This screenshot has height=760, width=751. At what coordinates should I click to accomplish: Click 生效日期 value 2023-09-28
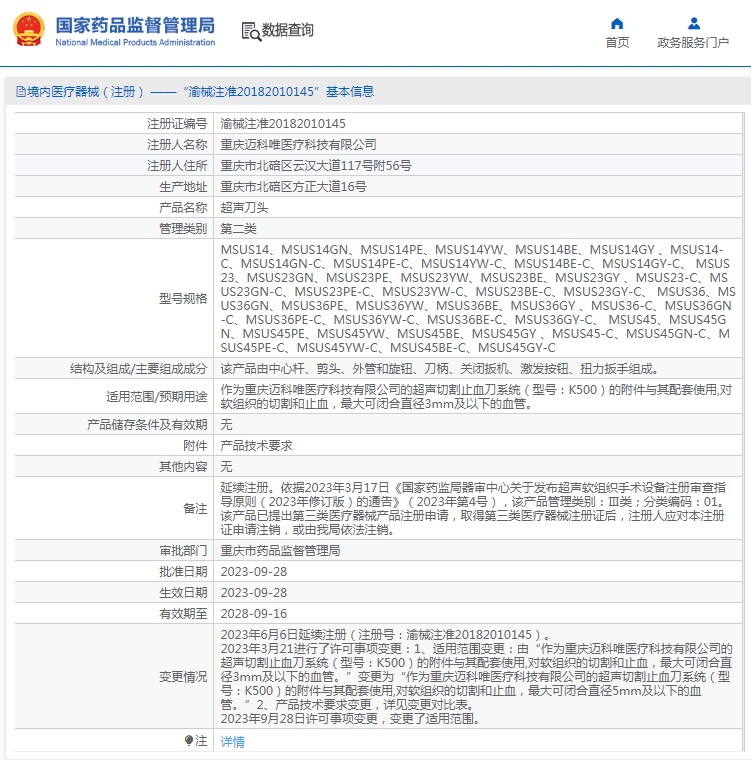click(x=254, y=592)
